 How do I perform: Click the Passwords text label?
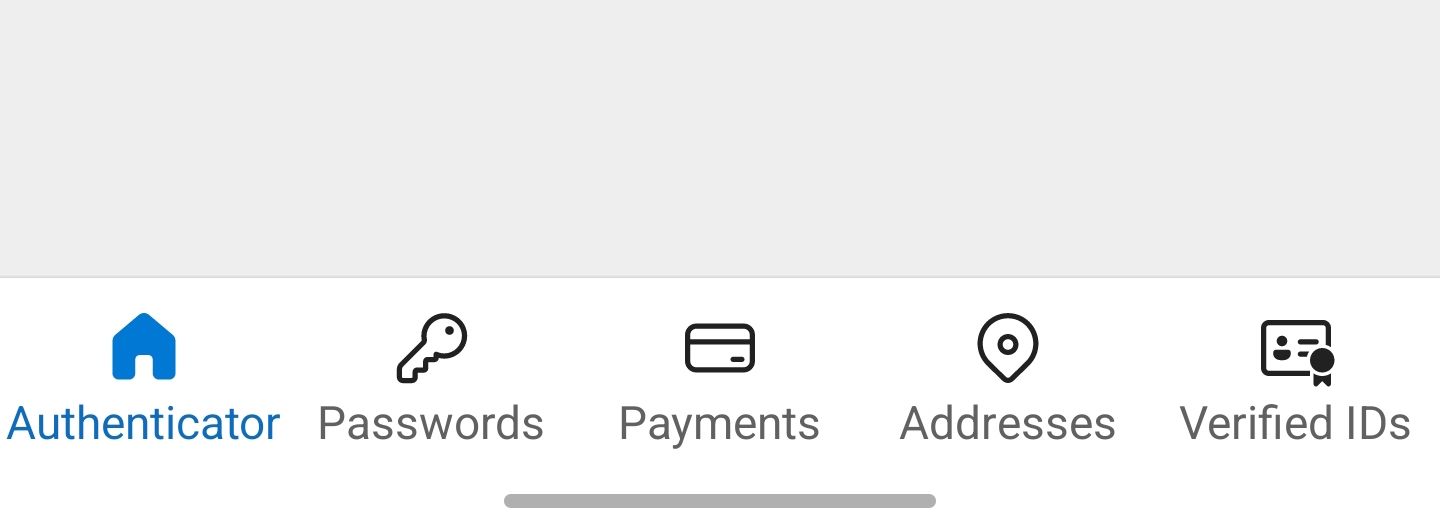pos(431,424)
